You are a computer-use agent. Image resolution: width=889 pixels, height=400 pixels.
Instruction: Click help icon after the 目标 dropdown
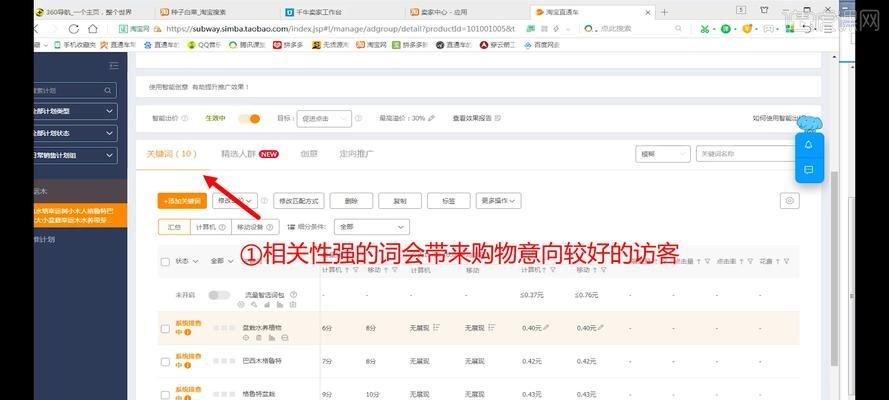click(358, 118)
